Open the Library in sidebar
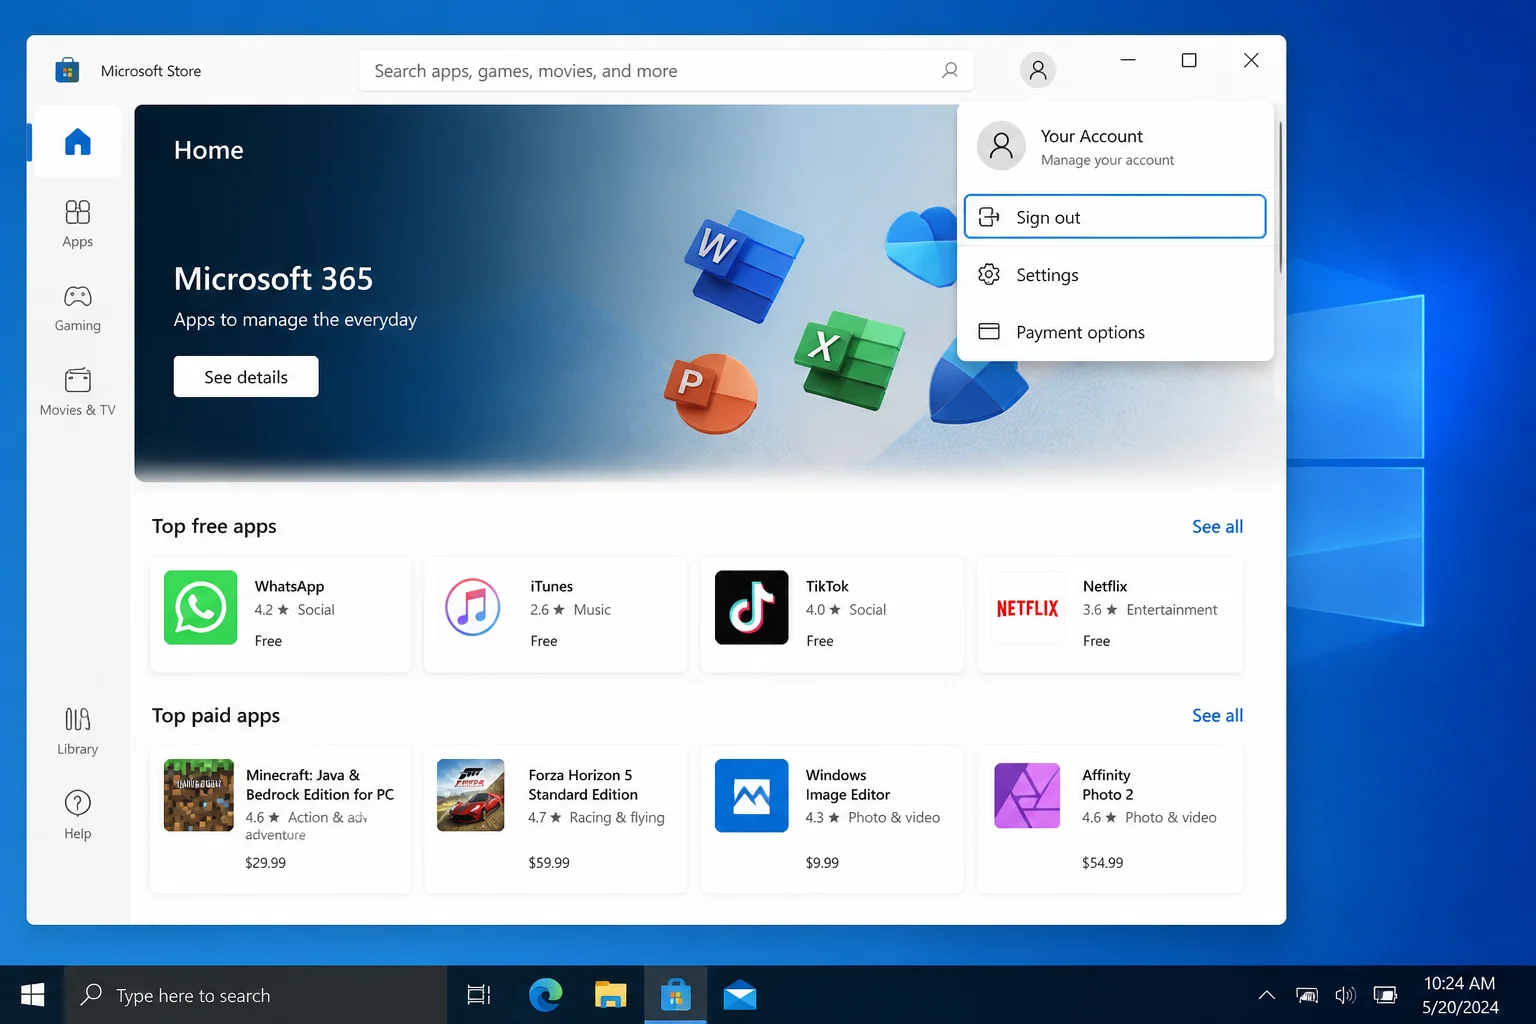Image resolution: width=1536 pixels, height=1024 pixels. (x=77, y=731)
